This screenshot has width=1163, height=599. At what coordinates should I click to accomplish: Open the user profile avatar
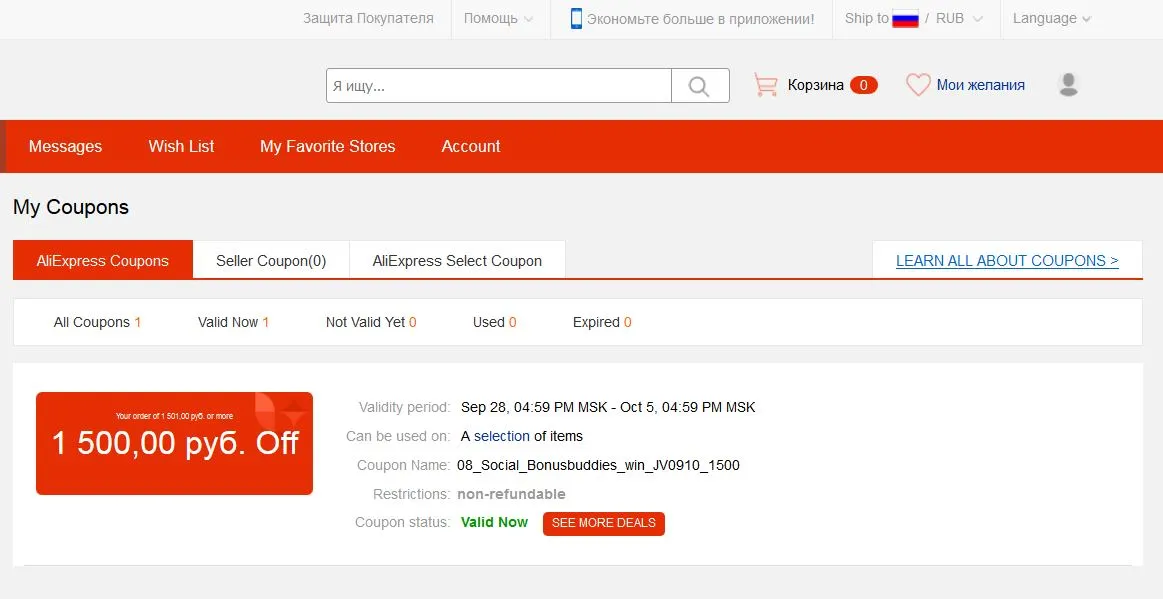click(x=1068, y=85)
